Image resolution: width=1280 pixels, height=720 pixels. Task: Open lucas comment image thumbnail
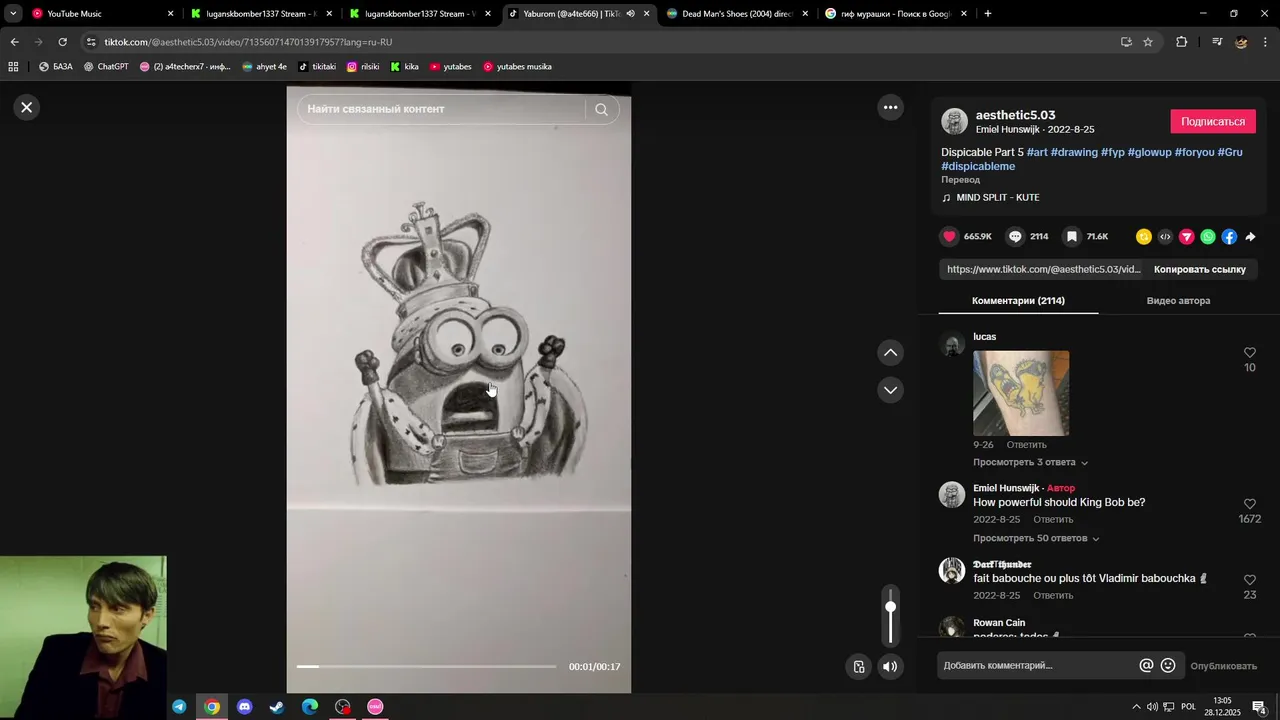(x=1021, y=393)
